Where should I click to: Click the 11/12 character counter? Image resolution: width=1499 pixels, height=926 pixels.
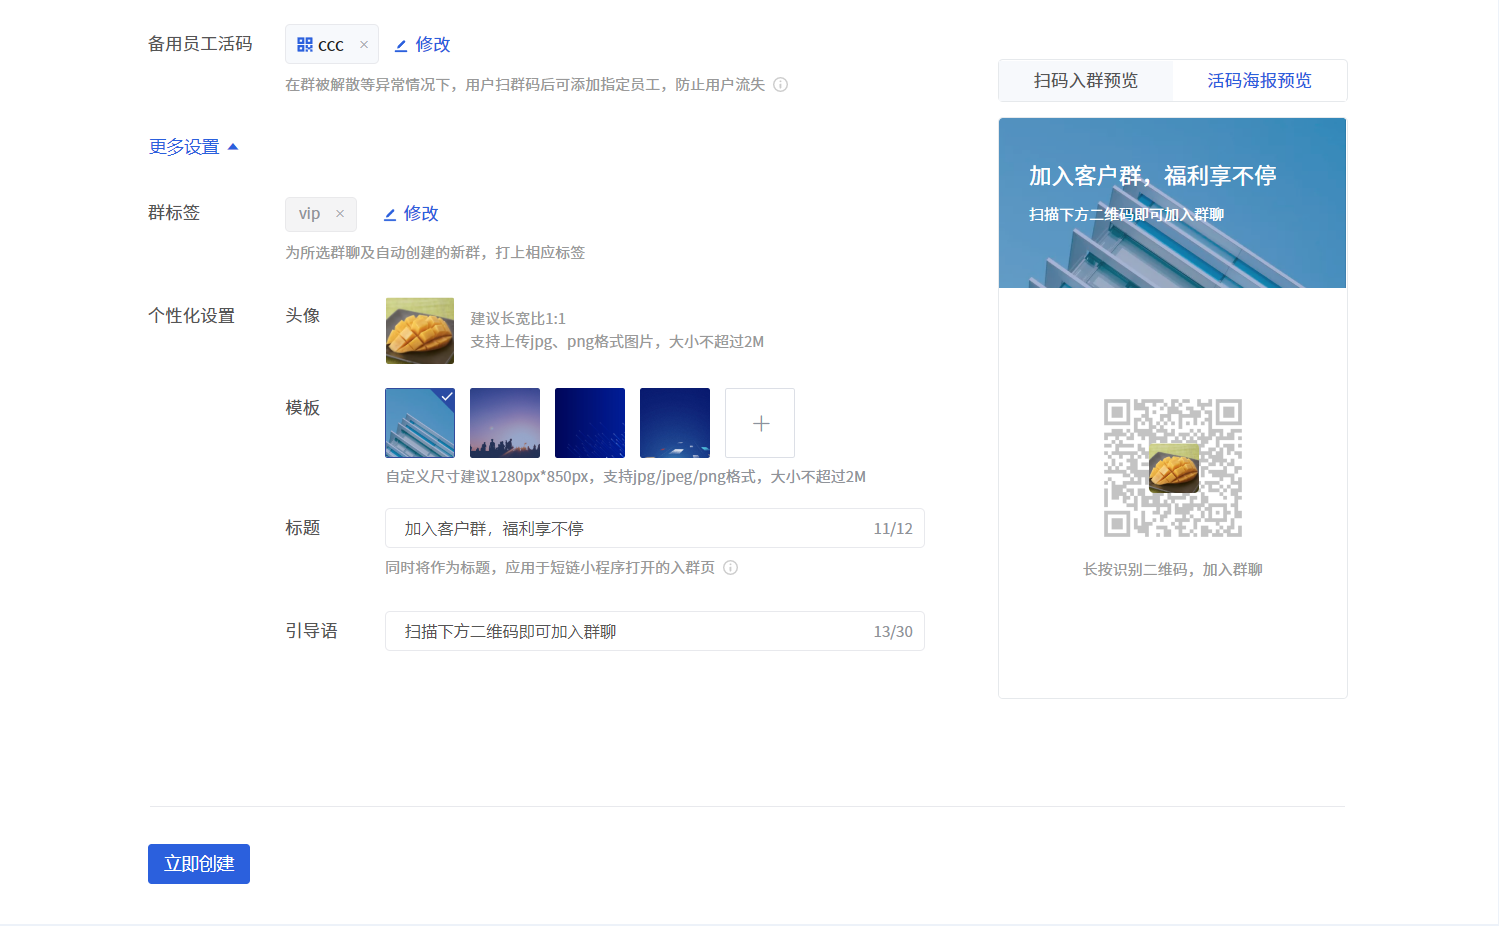pyautogui.click(x=893, y=529)
